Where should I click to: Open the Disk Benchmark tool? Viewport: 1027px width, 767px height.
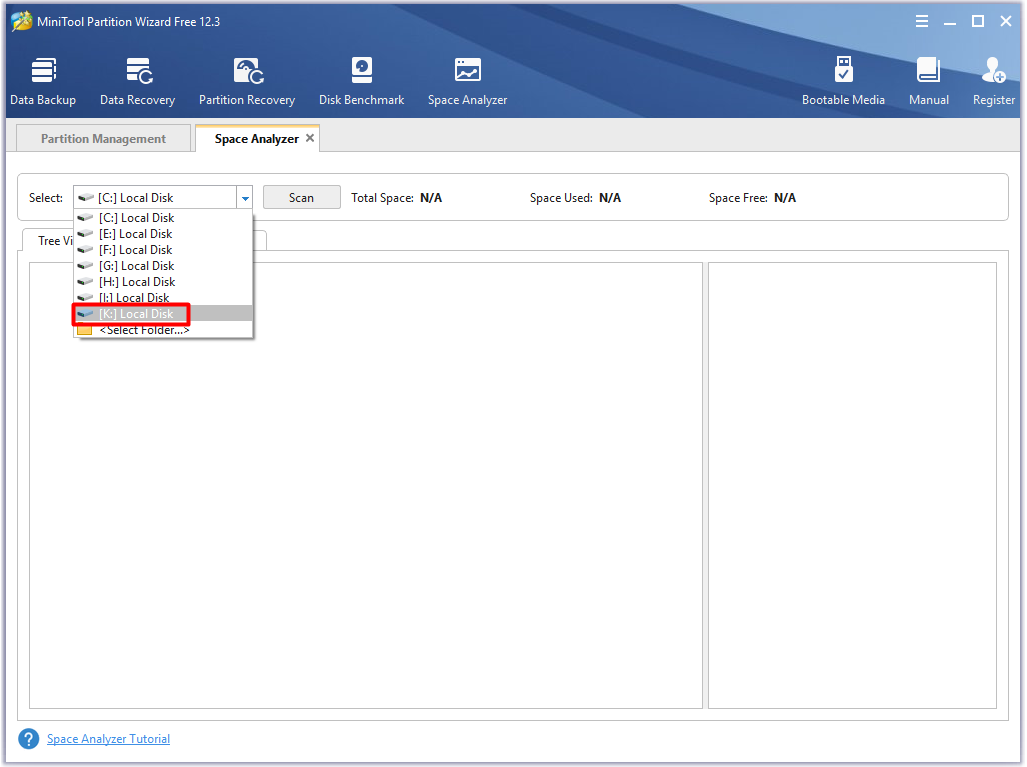[x=362, y=82]
